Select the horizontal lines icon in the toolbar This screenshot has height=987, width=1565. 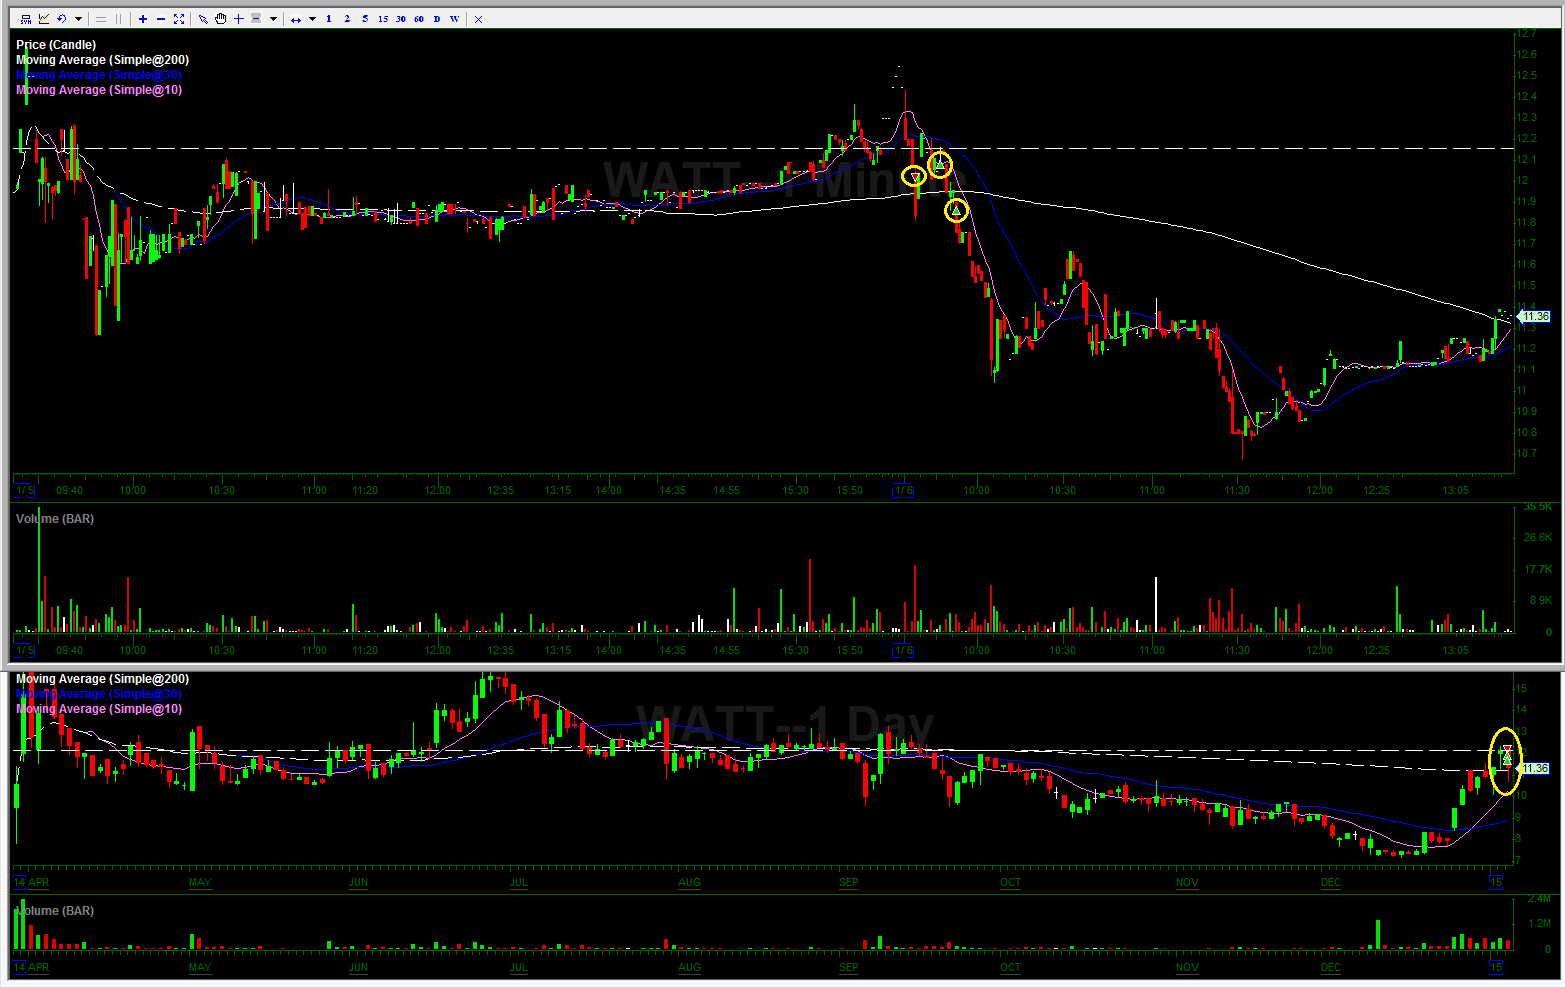click(101, 19)
